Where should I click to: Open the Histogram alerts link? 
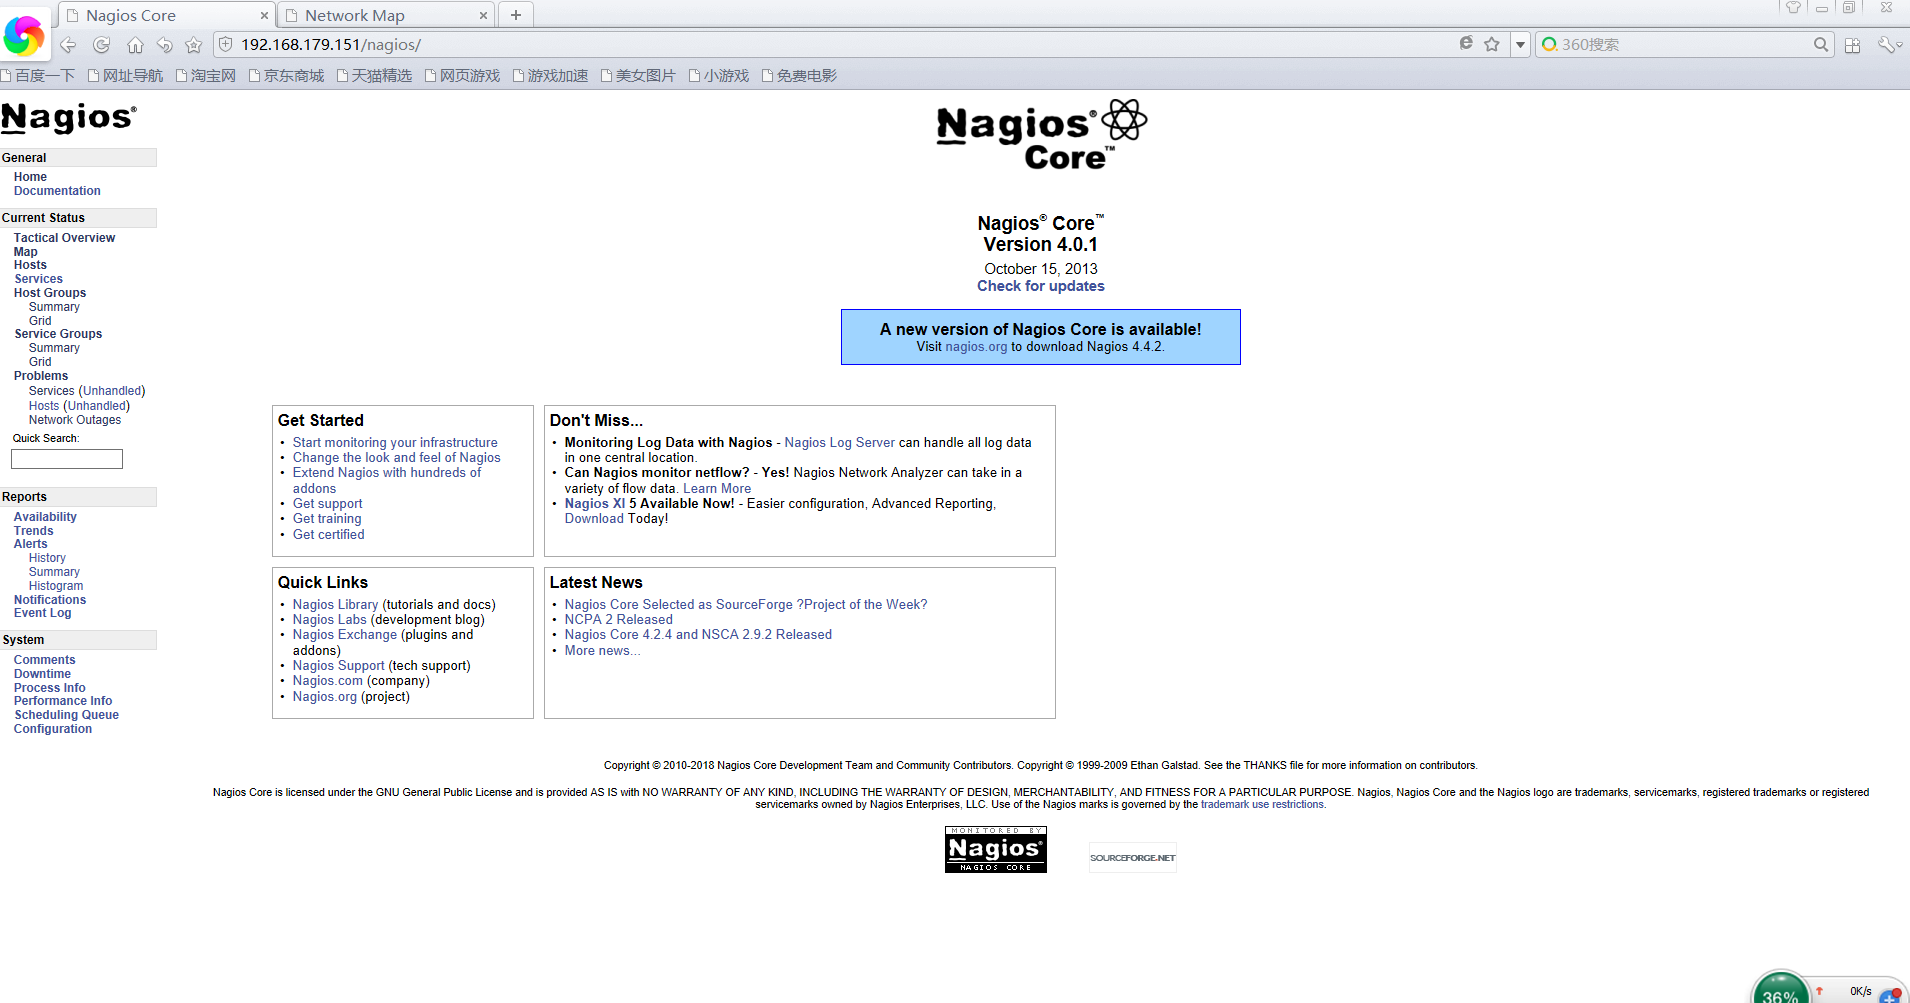coord(56,586)
